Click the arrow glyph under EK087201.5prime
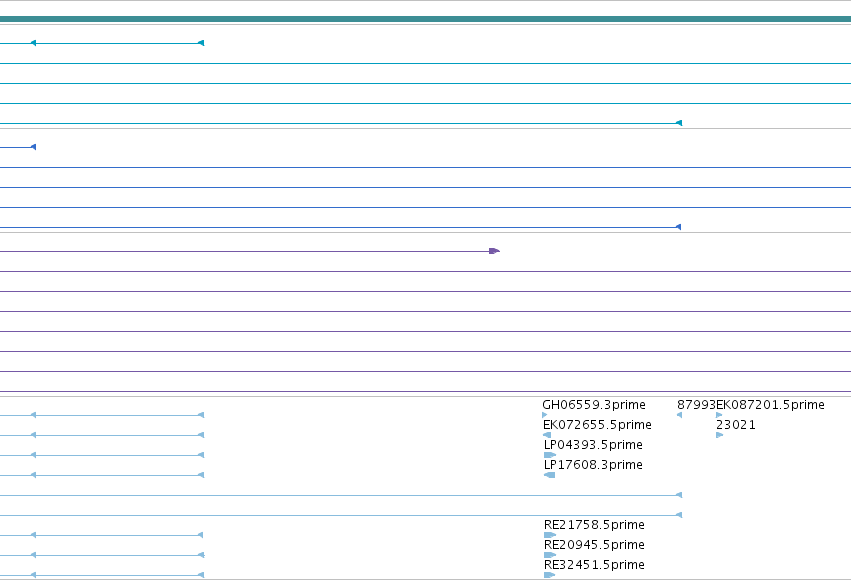Image resolution: width=851 pixels, height=580 pixels. pyautogui.click(x=719, y=415)
